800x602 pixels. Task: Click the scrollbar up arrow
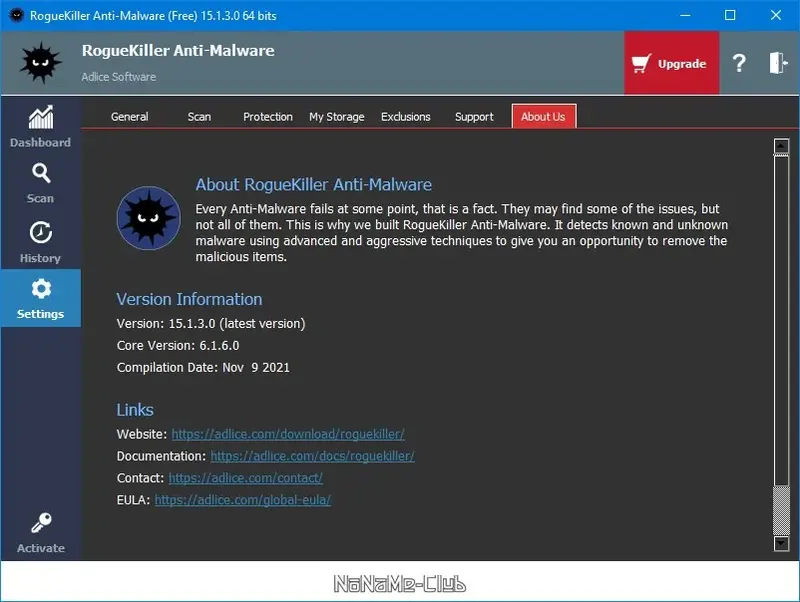point(781,146)
